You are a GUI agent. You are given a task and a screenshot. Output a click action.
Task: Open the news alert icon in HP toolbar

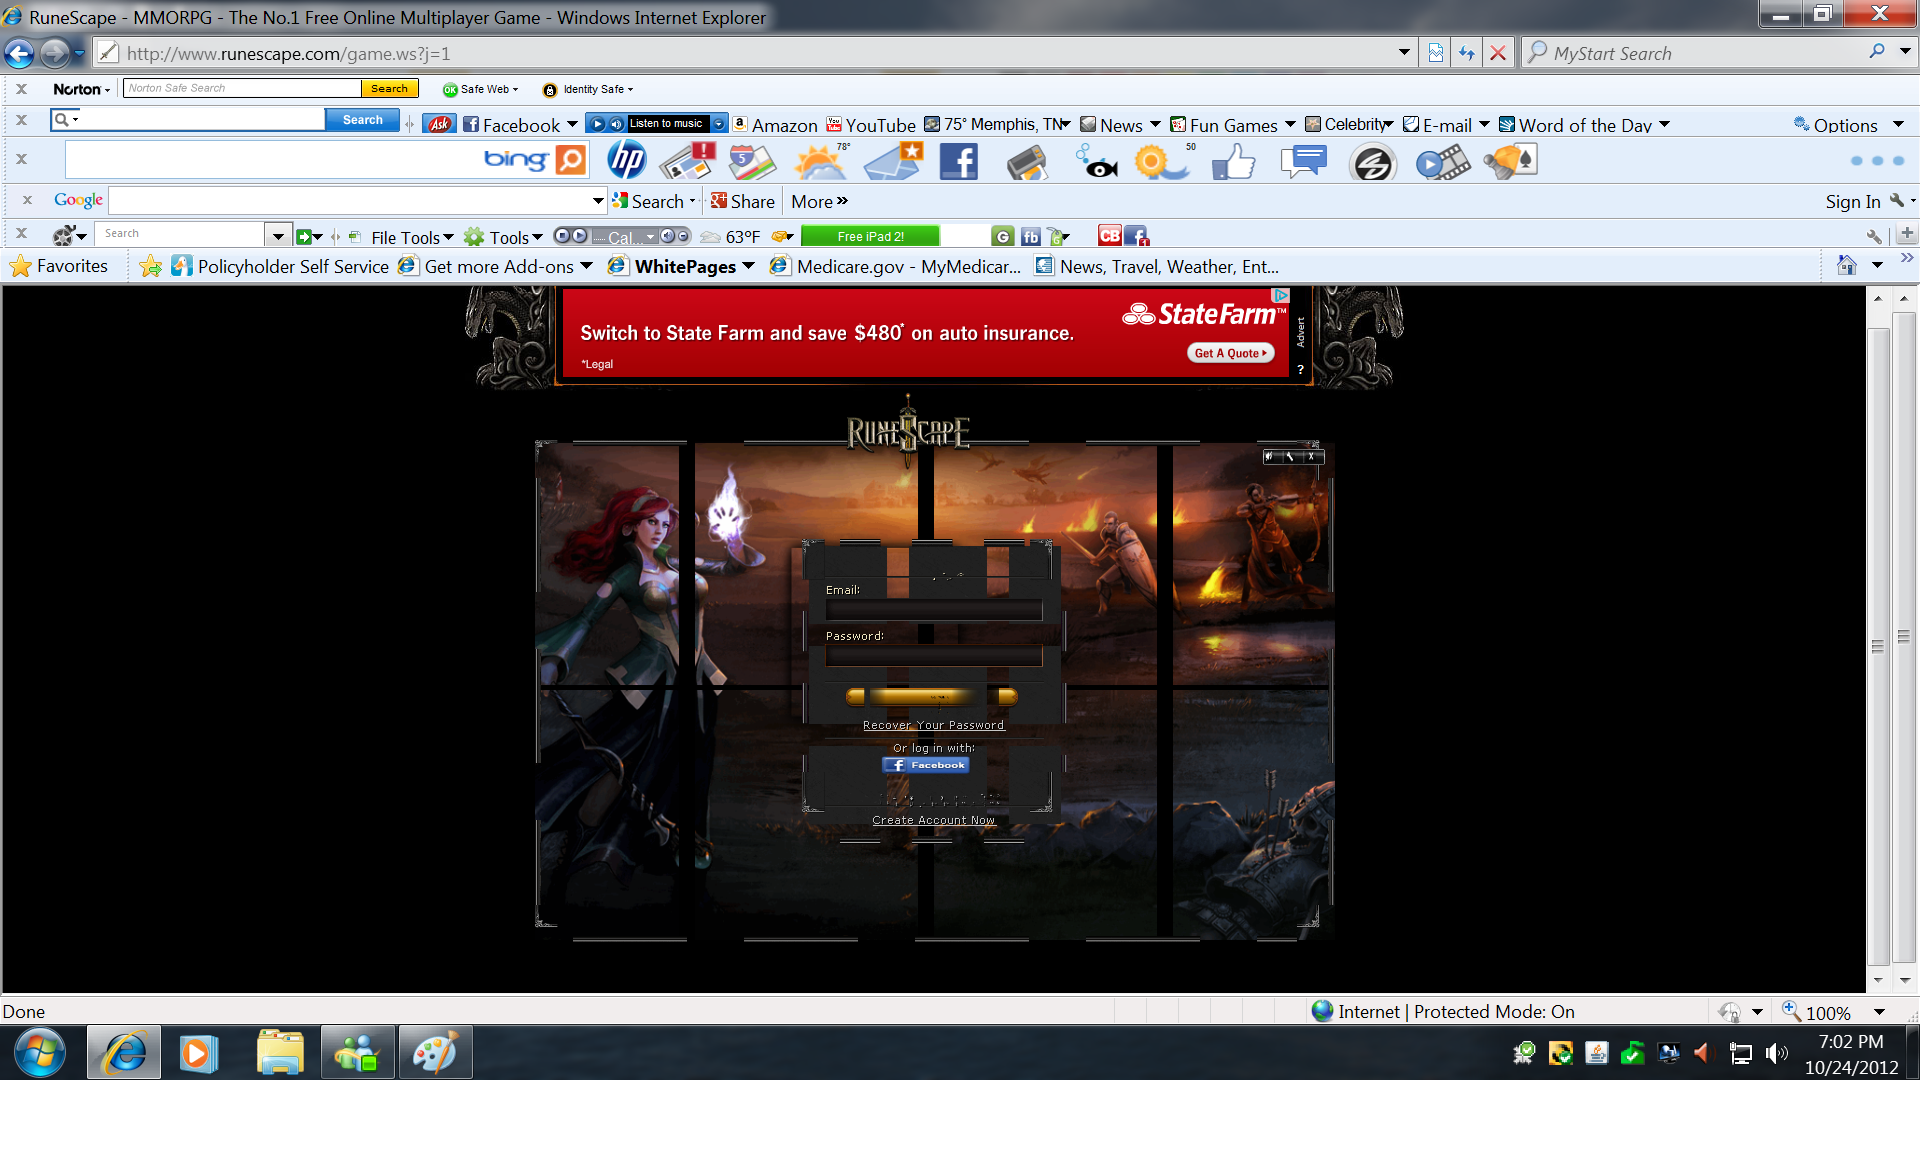coord(688,160)
